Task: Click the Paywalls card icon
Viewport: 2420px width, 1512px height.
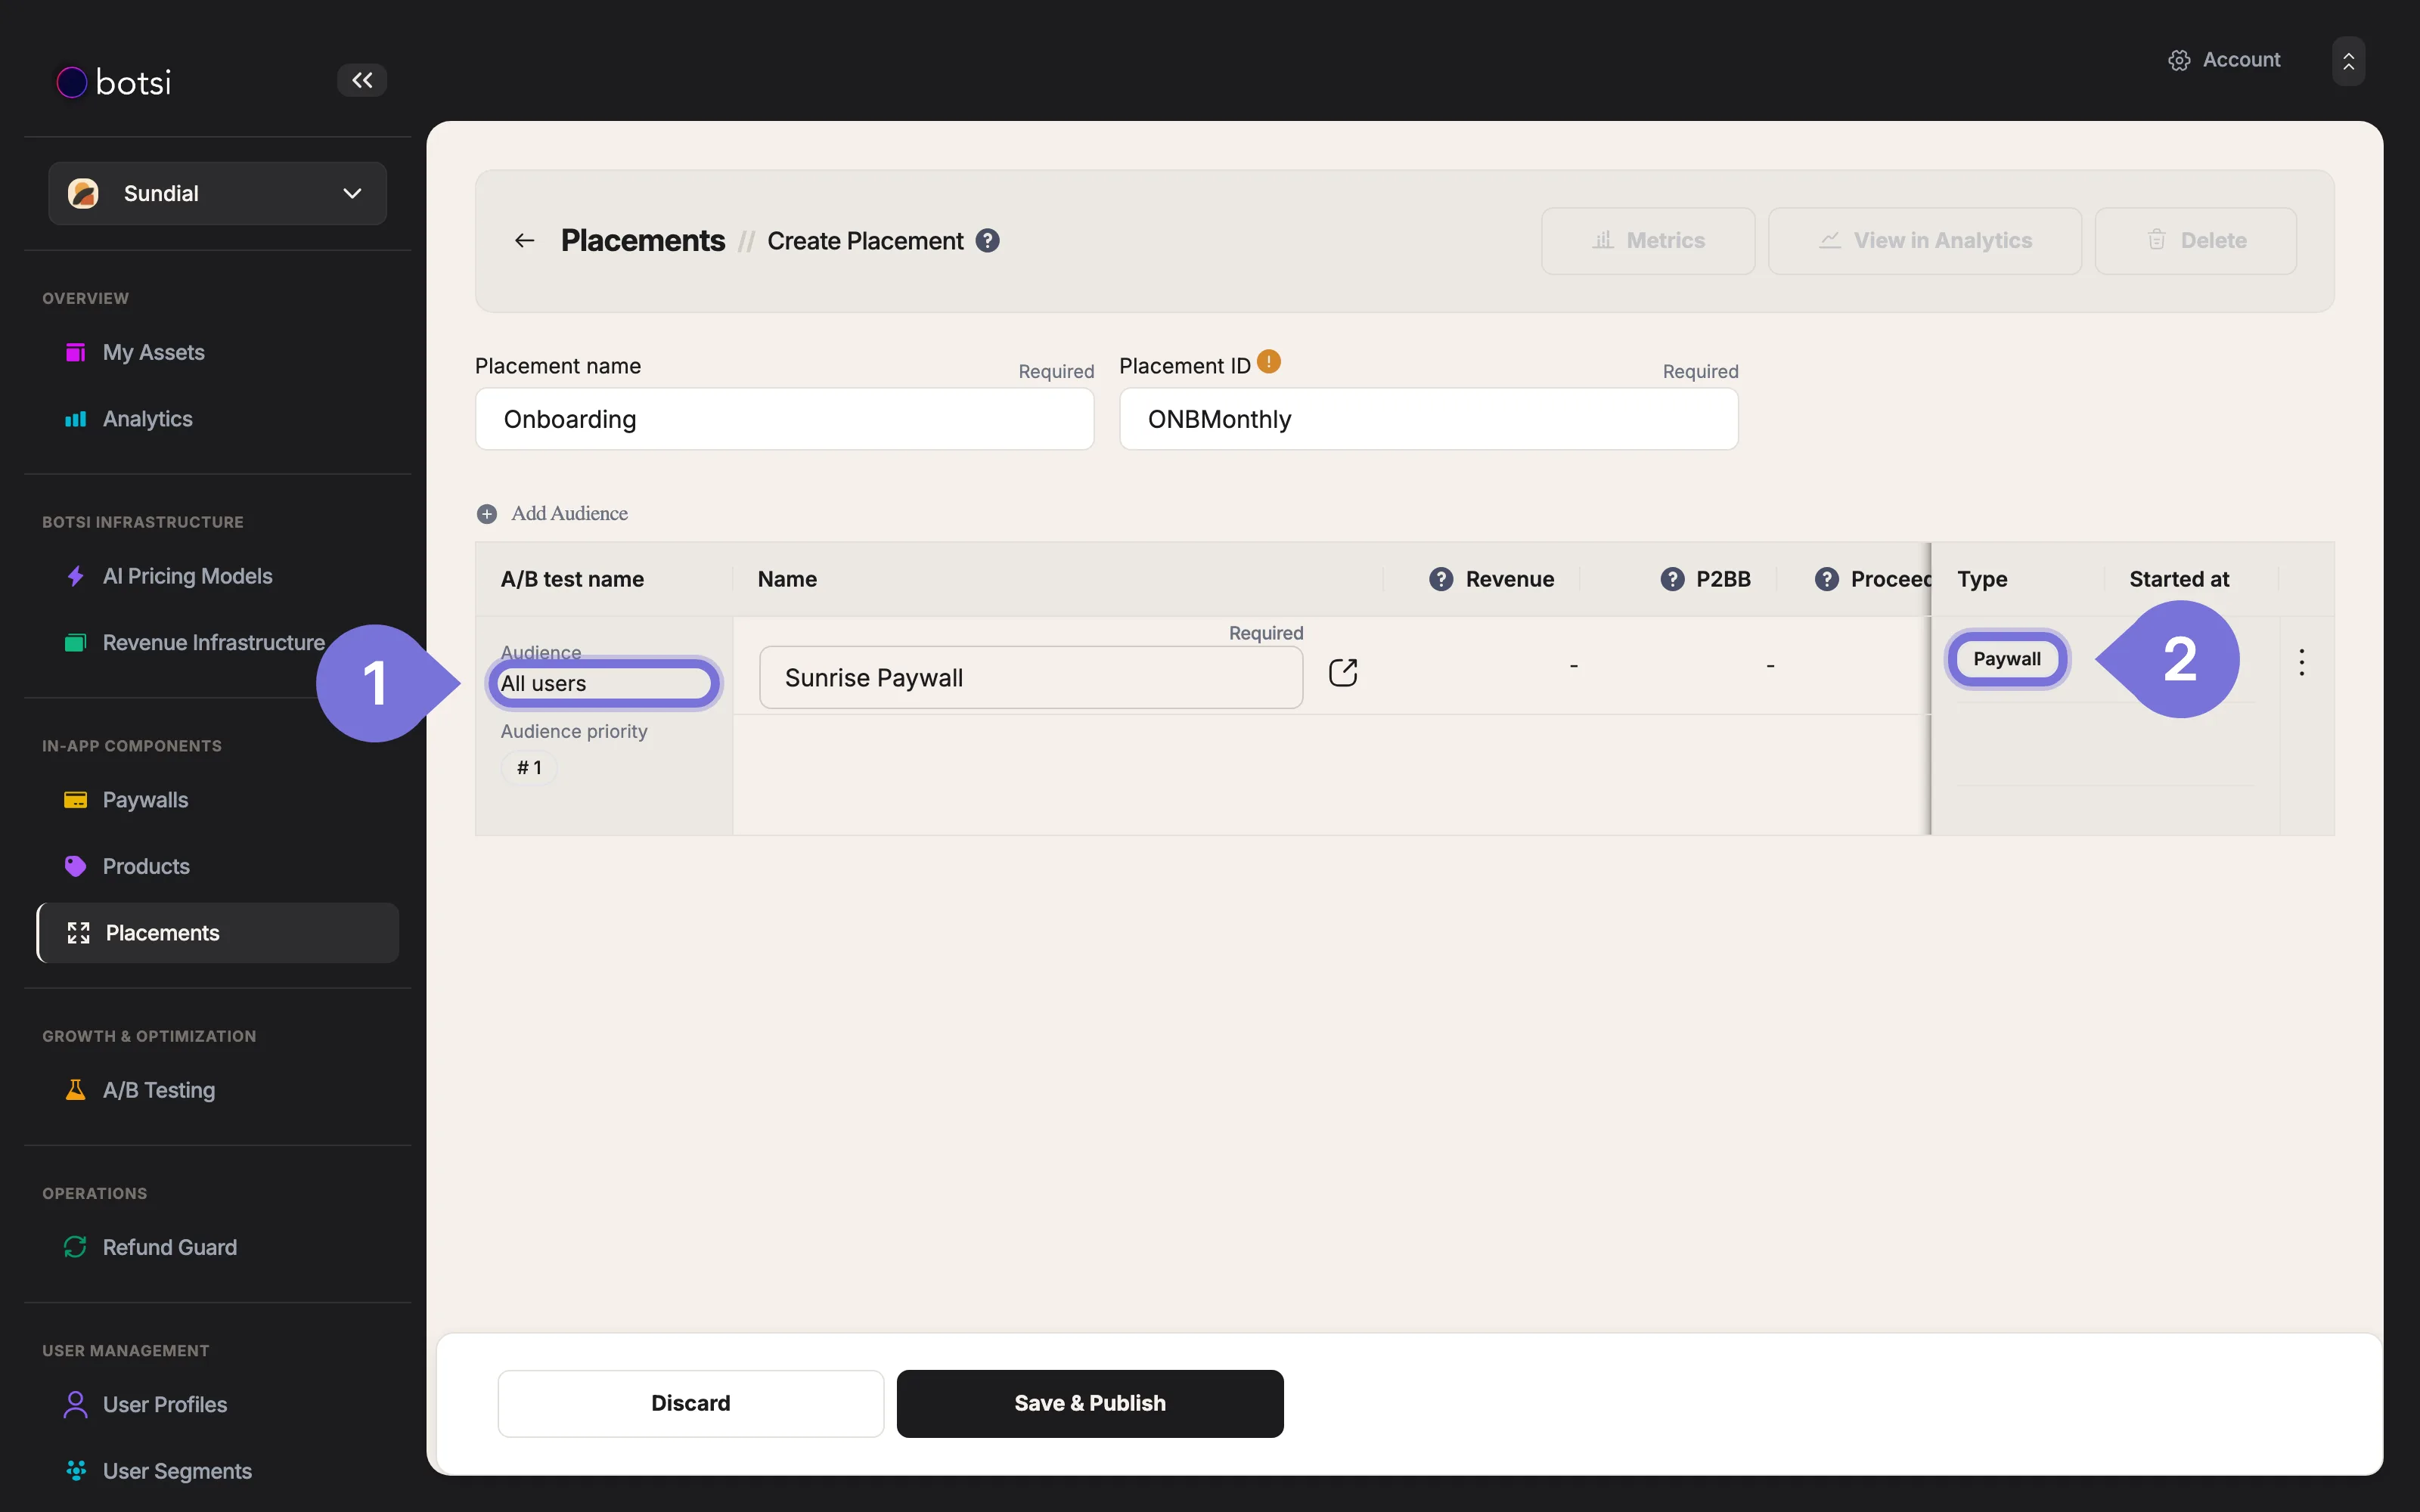Action: pyautogui.click(x=75, y=800)
